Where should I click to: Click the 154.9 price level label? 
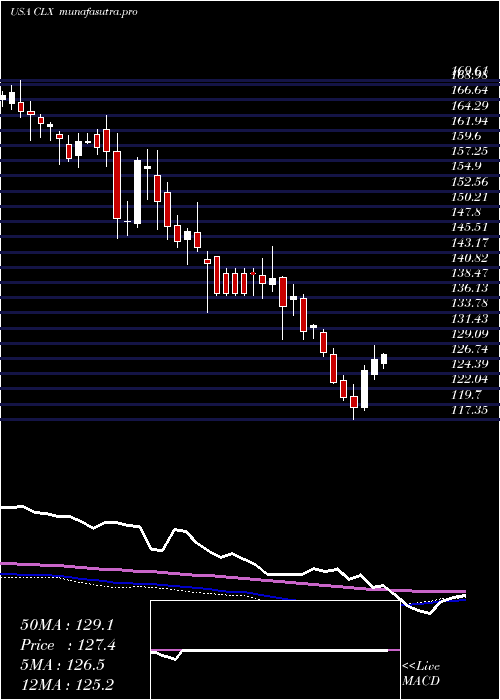467,167
